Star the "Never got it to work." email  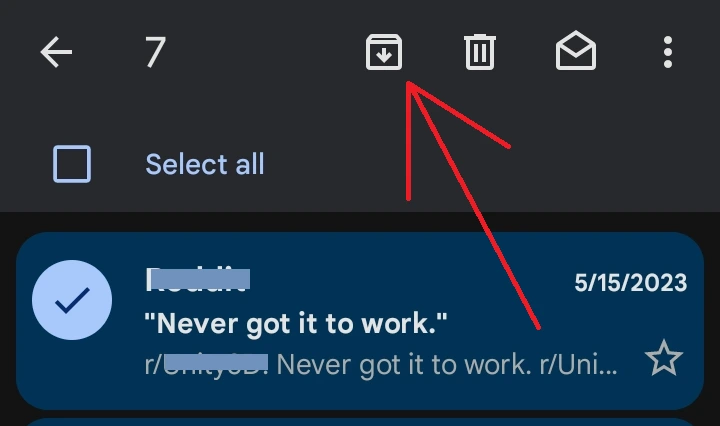(664, 358)
